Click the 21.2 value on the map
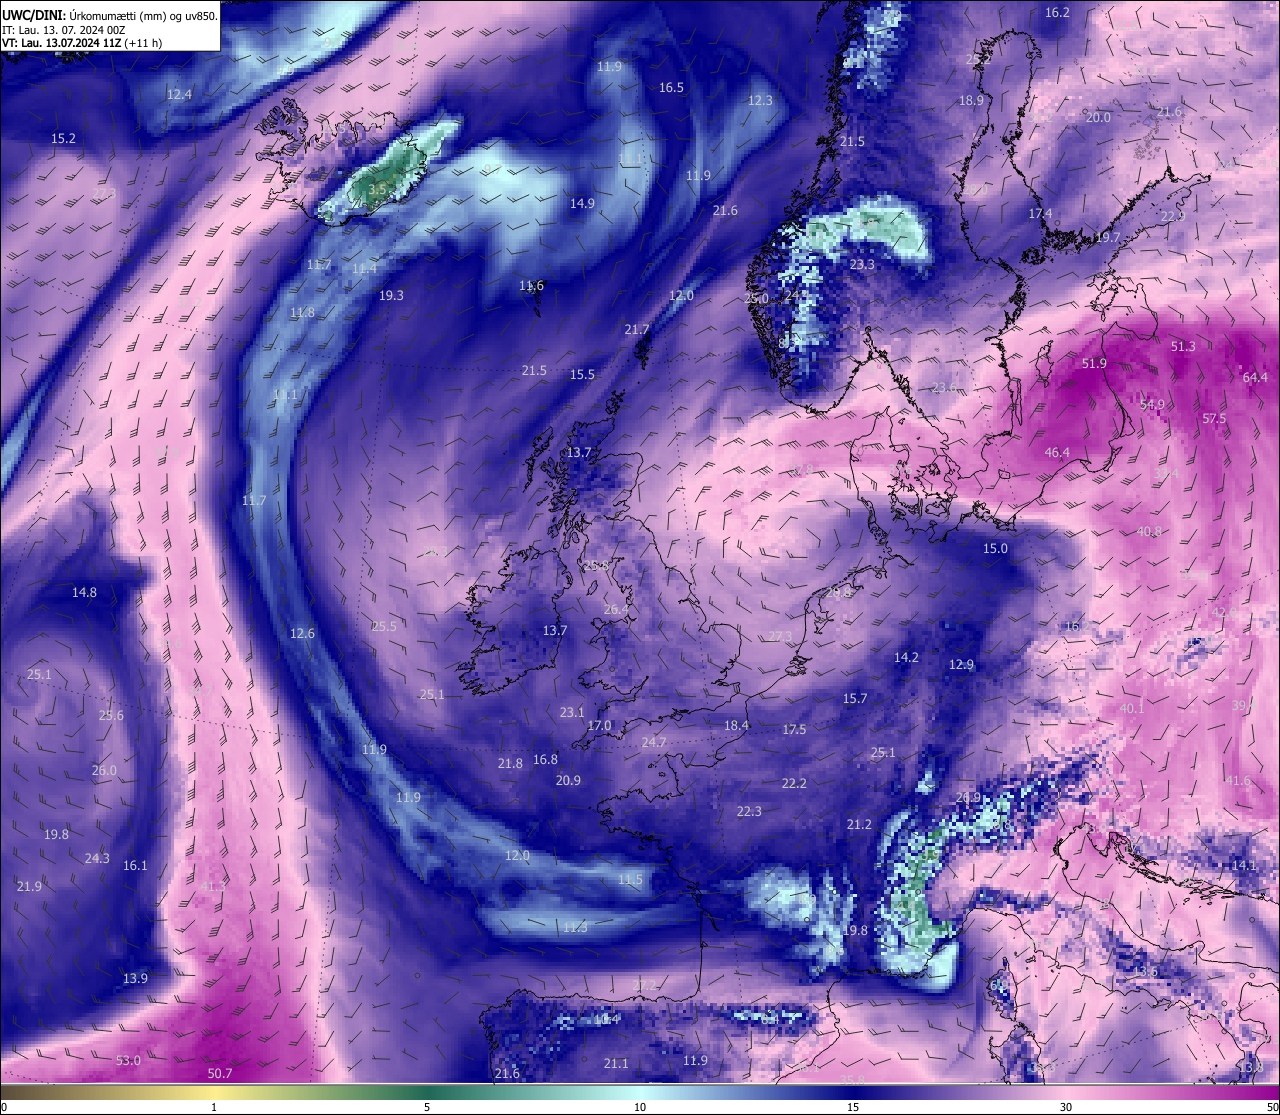Screen dimensions: 1280x1115 859,824
